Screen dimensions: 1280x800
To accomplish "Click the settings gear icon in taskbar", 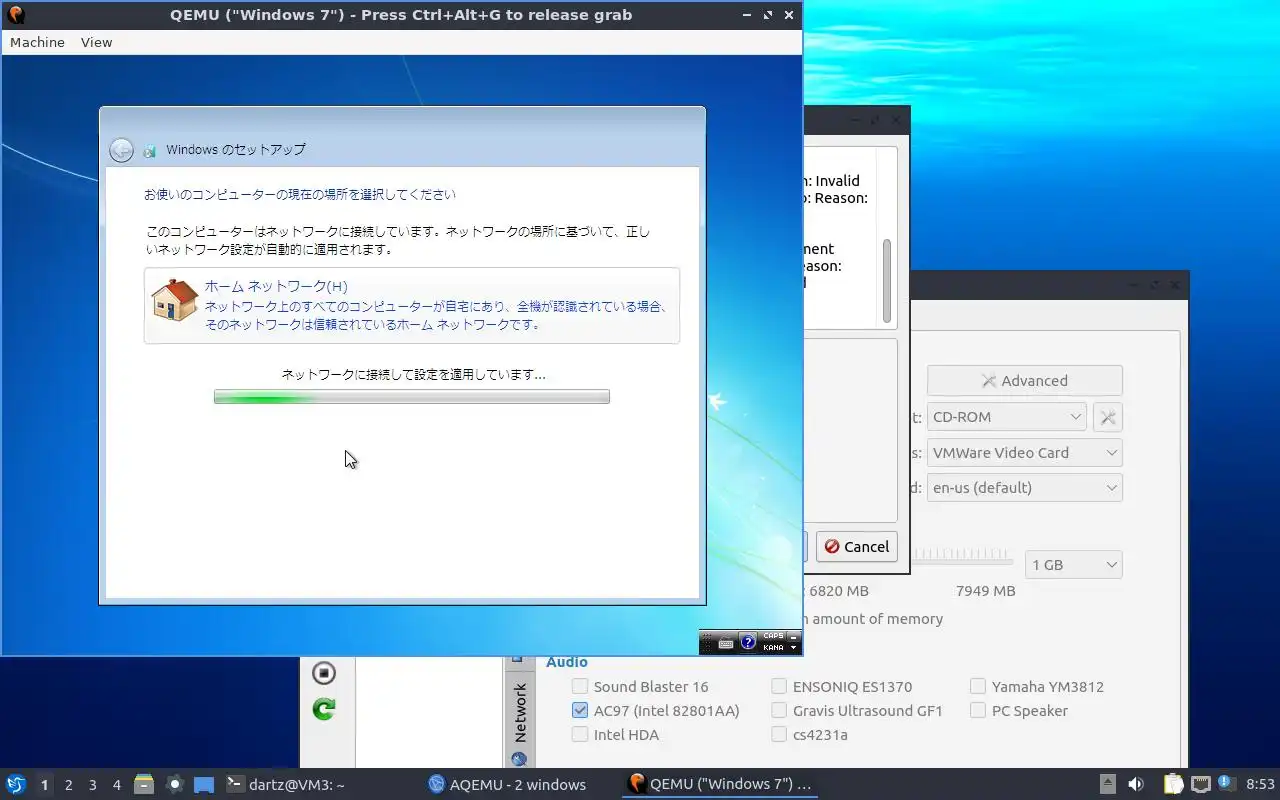I will tap(174, 784).
